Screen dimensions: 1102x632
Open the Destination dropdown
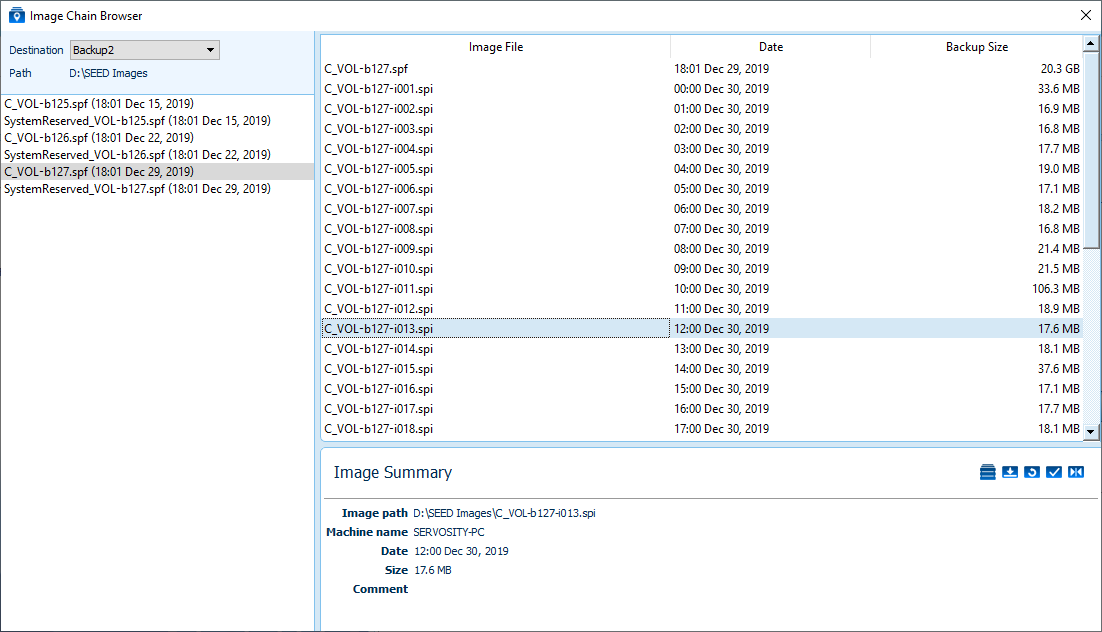click(x=211, y=49)
